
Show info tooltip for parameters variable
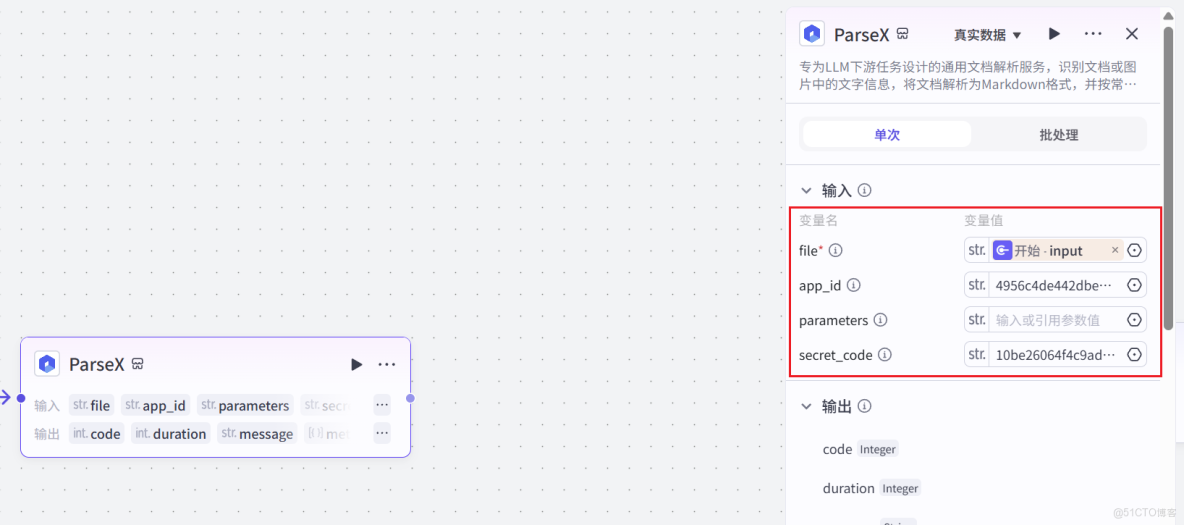[x=880, y=320]
